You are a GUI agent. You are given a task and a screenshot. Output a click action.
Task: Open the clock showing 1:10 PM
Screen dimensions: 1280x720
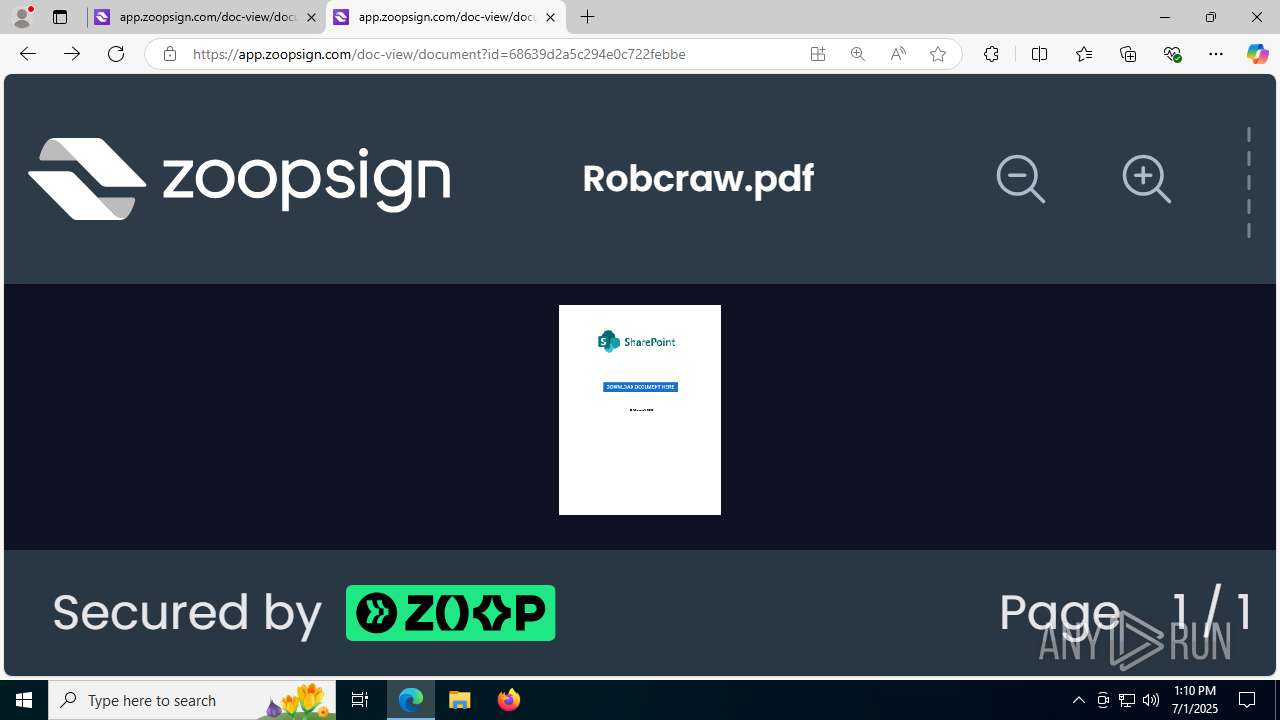(1195, 699)
